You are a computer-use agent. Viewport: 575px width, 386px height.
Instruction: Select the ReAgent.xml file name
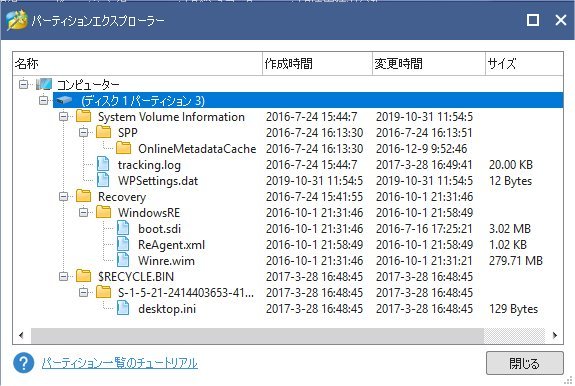[x=171, y=245]
